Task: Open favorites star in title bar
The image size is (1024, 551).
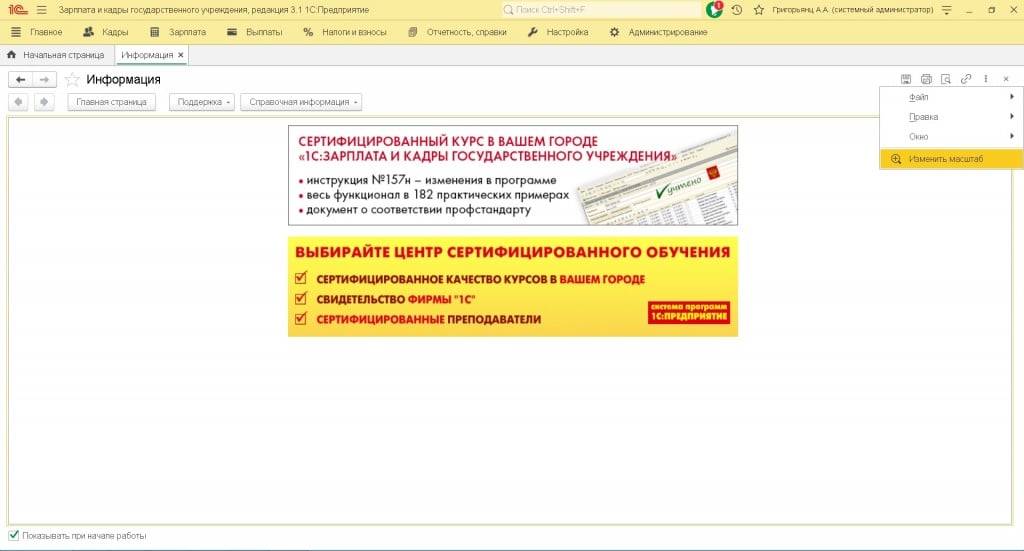Action: click(759, 10)
